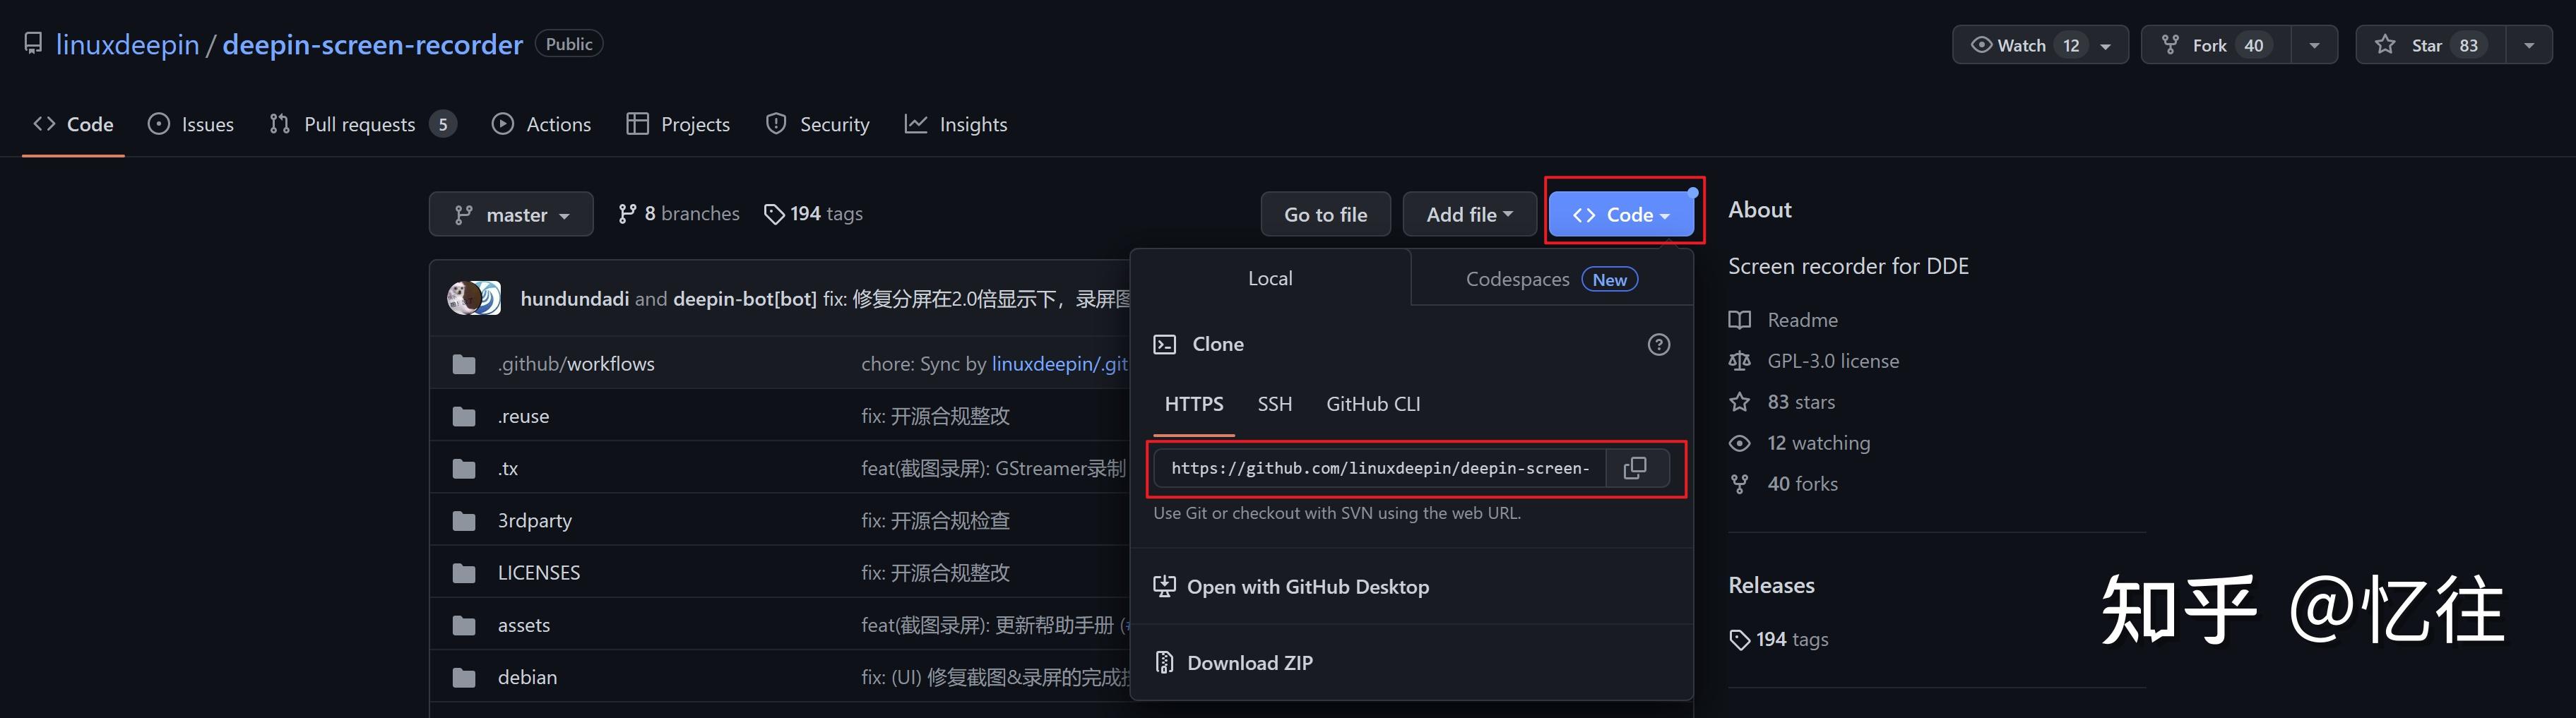
Task: Click the GPL-3.0 license scale icon
Action: [x=1740, y=361]
